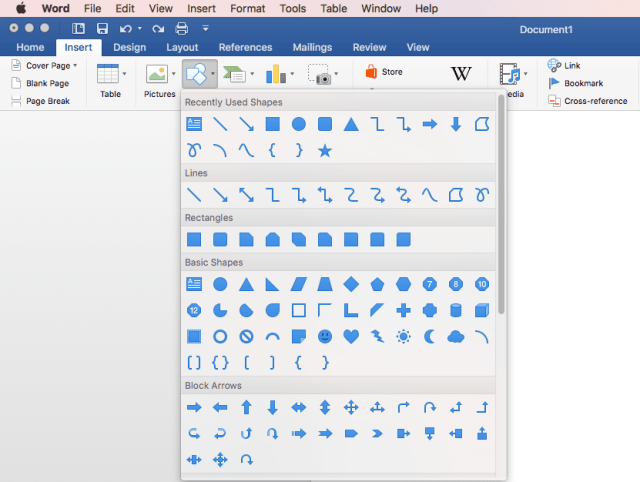
Task: Insert the heart shape from Basic Shapes
Action: pos(350,336)
